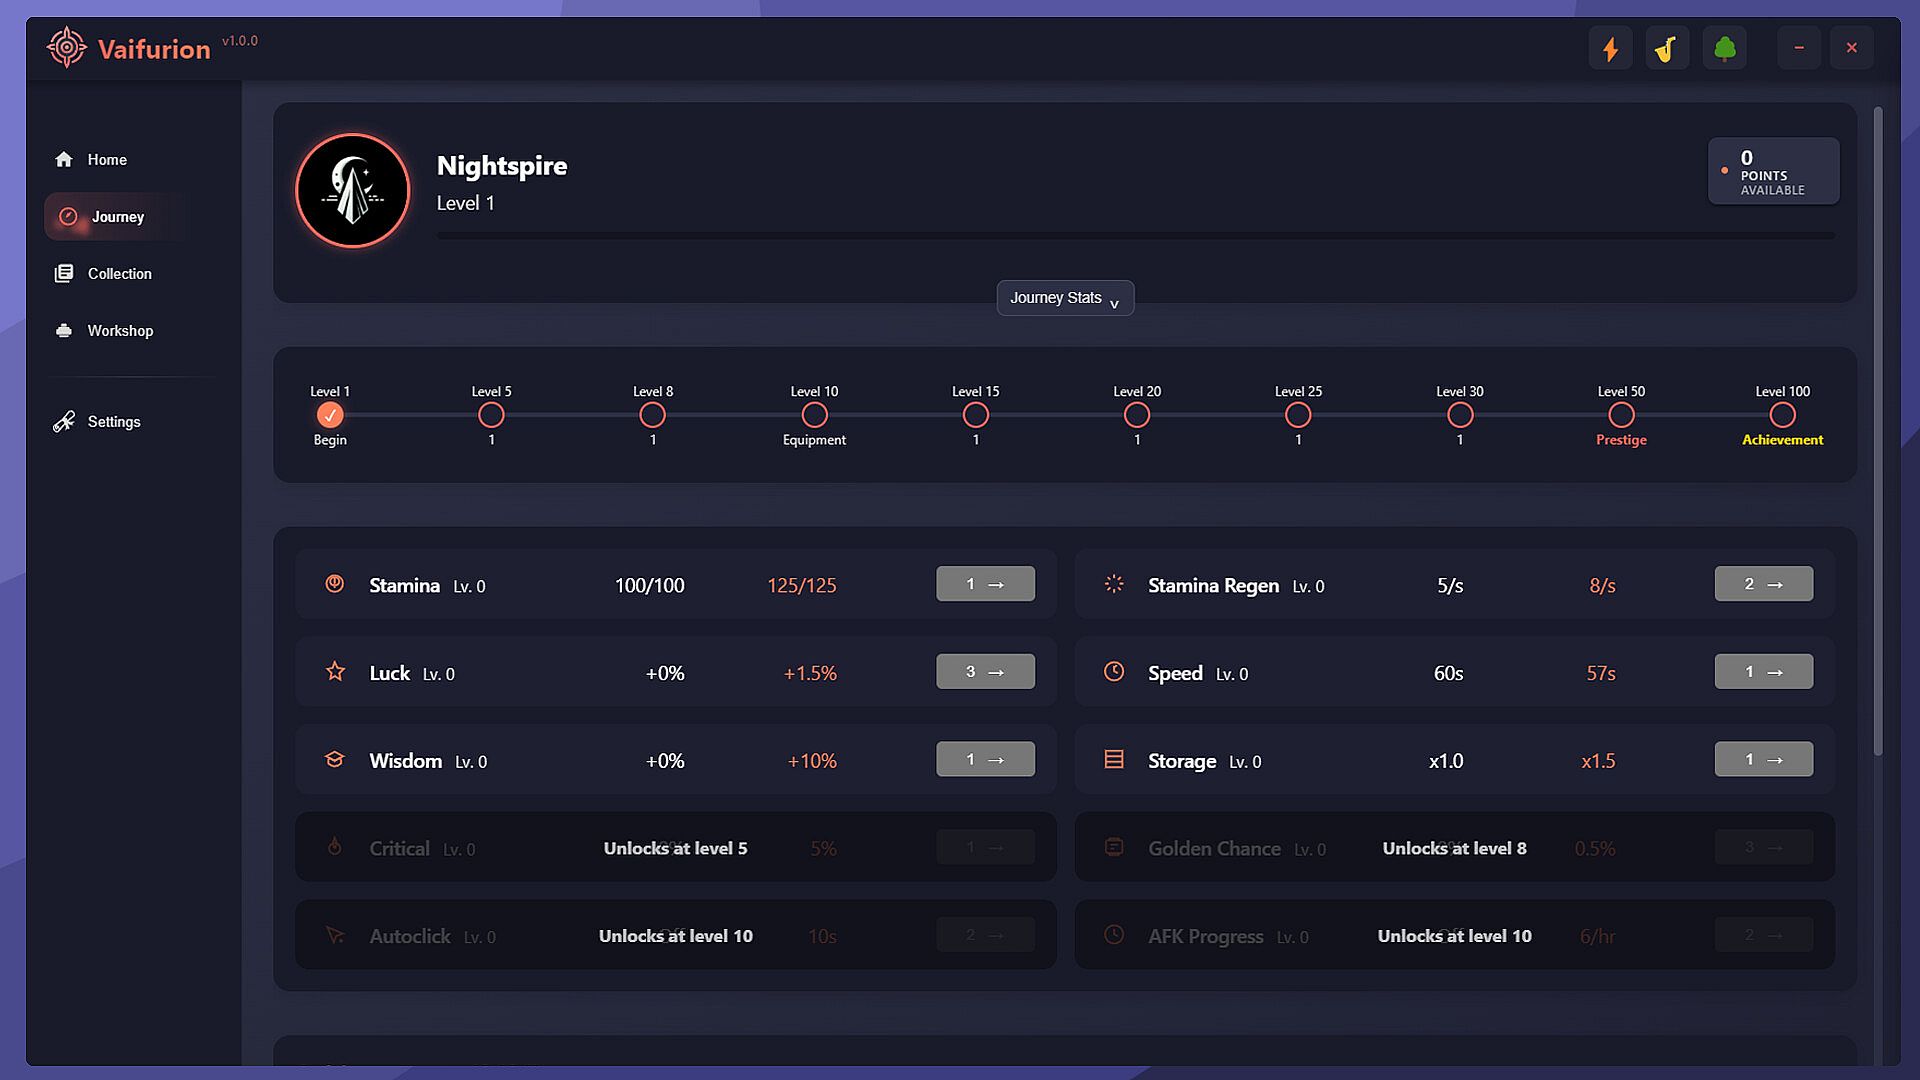Viewport: 1920px width, 1080px height.
Task: Select the Level 10 Equipment milestone circle
Action: [x=814, y=415]
